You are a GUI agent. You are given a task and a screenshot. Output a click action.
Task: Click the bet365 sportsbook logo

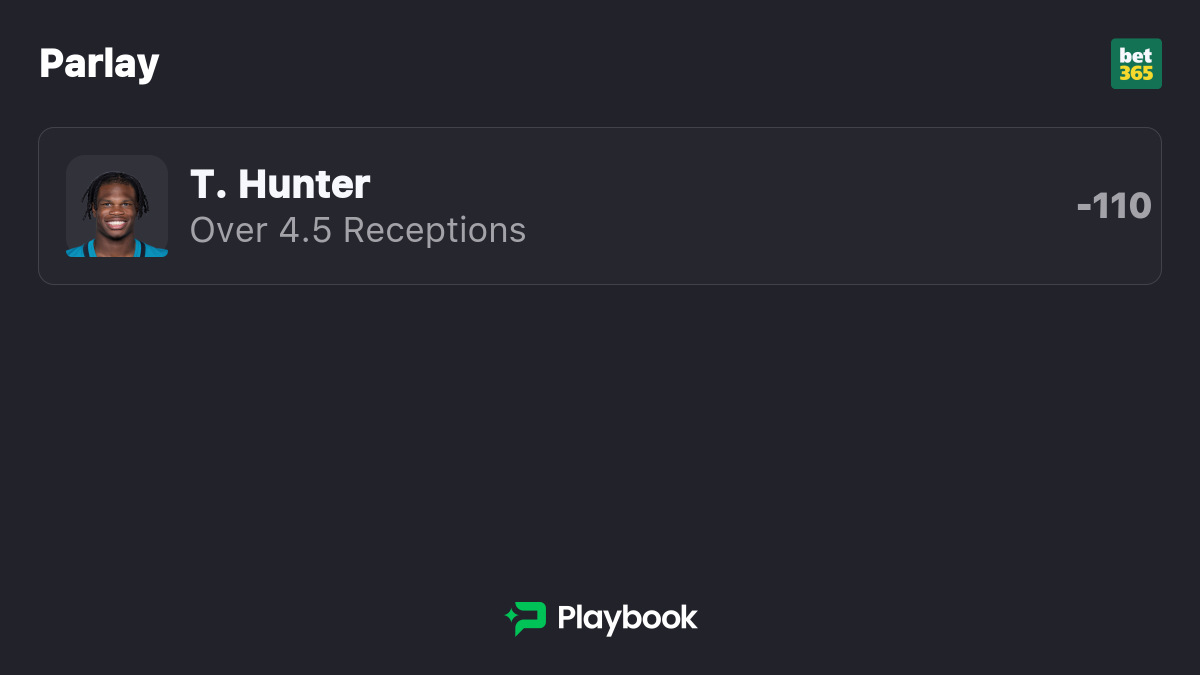[x=1136, y=64]
